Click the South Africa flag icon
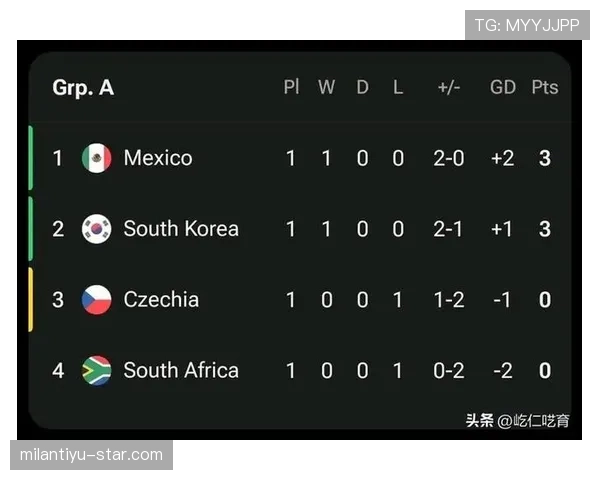 (x=96, y=371)
